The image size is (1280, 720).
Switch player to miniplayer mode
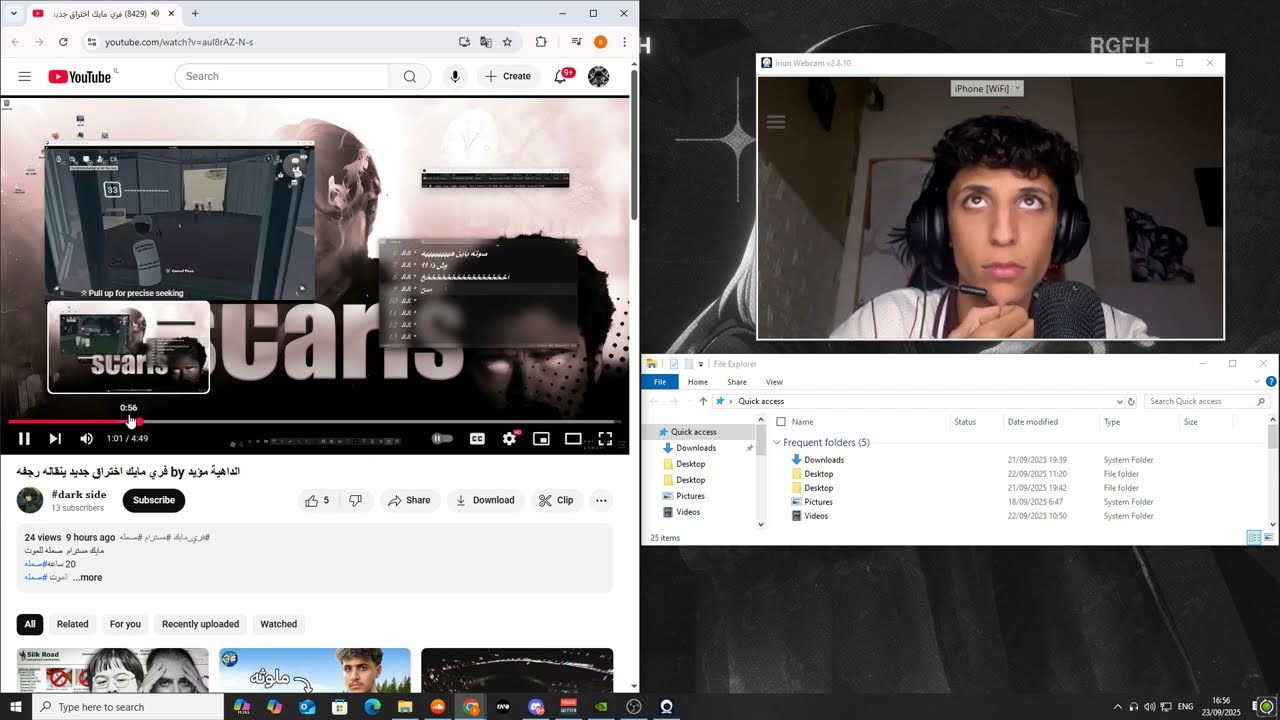[541, 438]
